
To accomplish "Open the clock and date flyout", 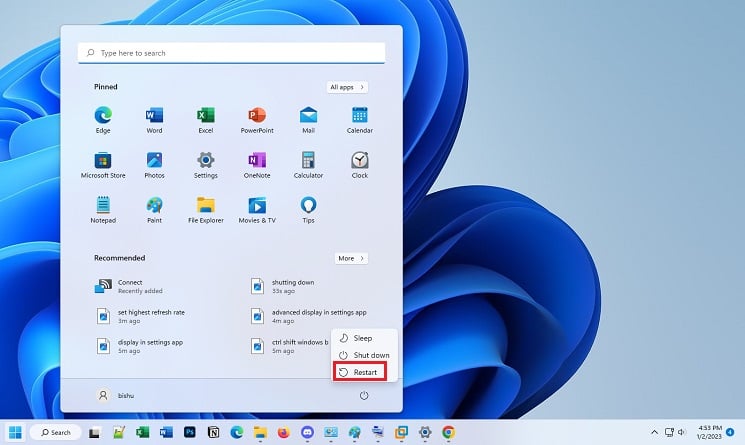I will [x=709, y=432].
